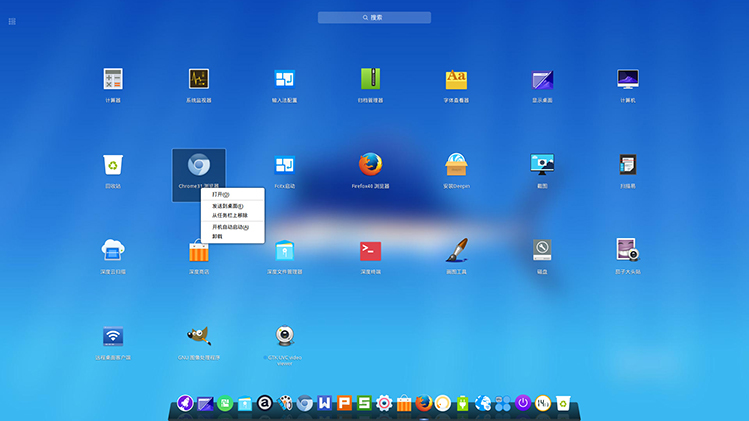
Task: Click the search (搜索) field at top
Action: click(x=374, y=17)
